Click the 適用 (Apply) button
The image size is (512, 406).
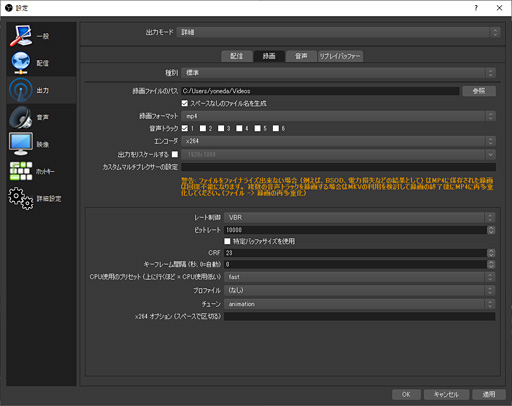pyautogui.click(x=489, y=394)
